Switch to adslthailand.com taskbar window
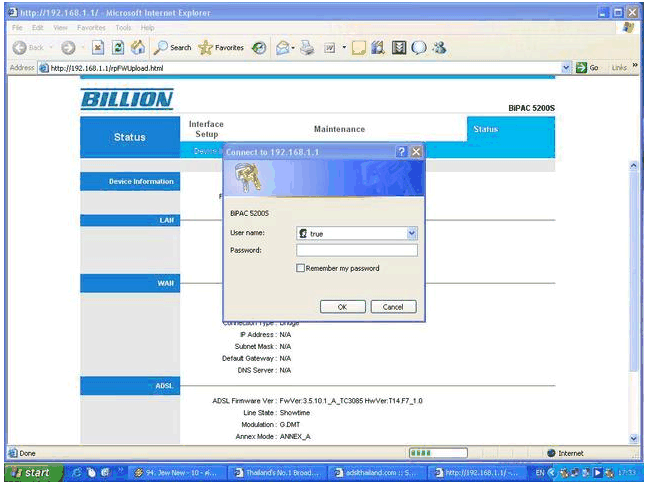 377,472
